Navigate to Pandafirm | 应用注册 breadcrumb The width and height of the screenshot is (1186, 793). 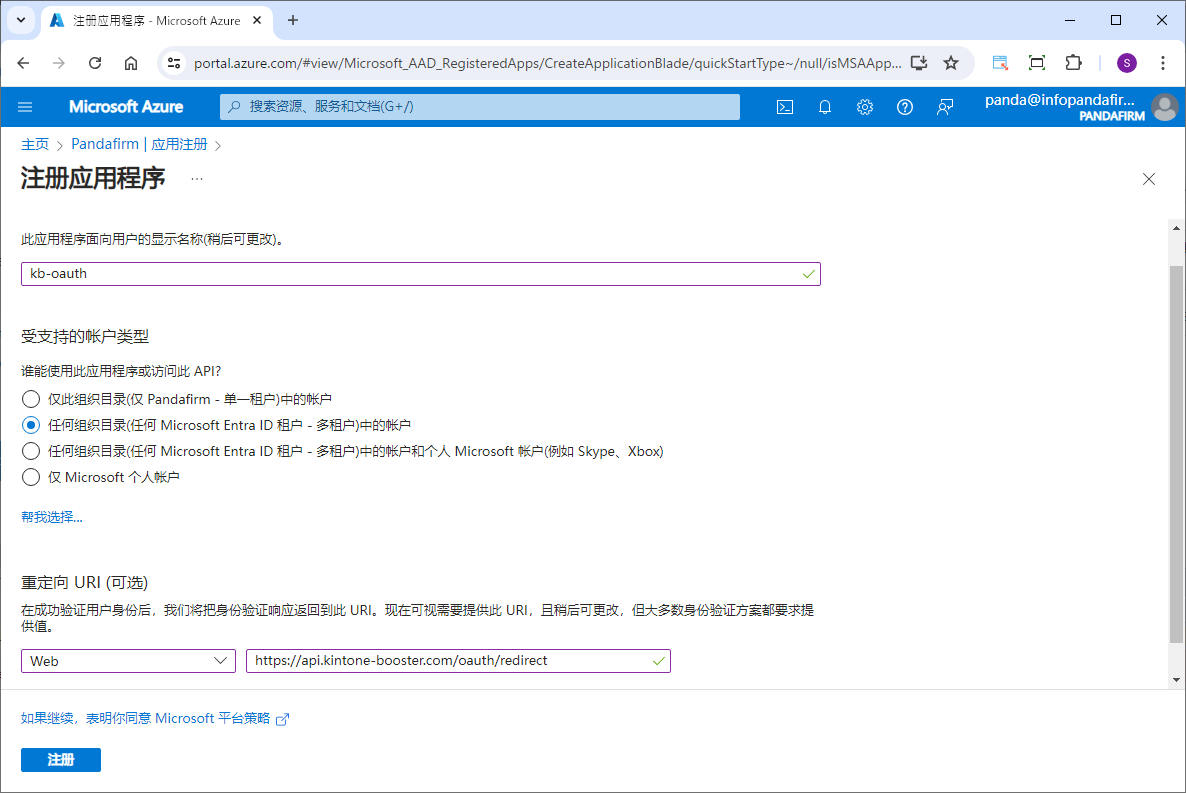[139, 144]
